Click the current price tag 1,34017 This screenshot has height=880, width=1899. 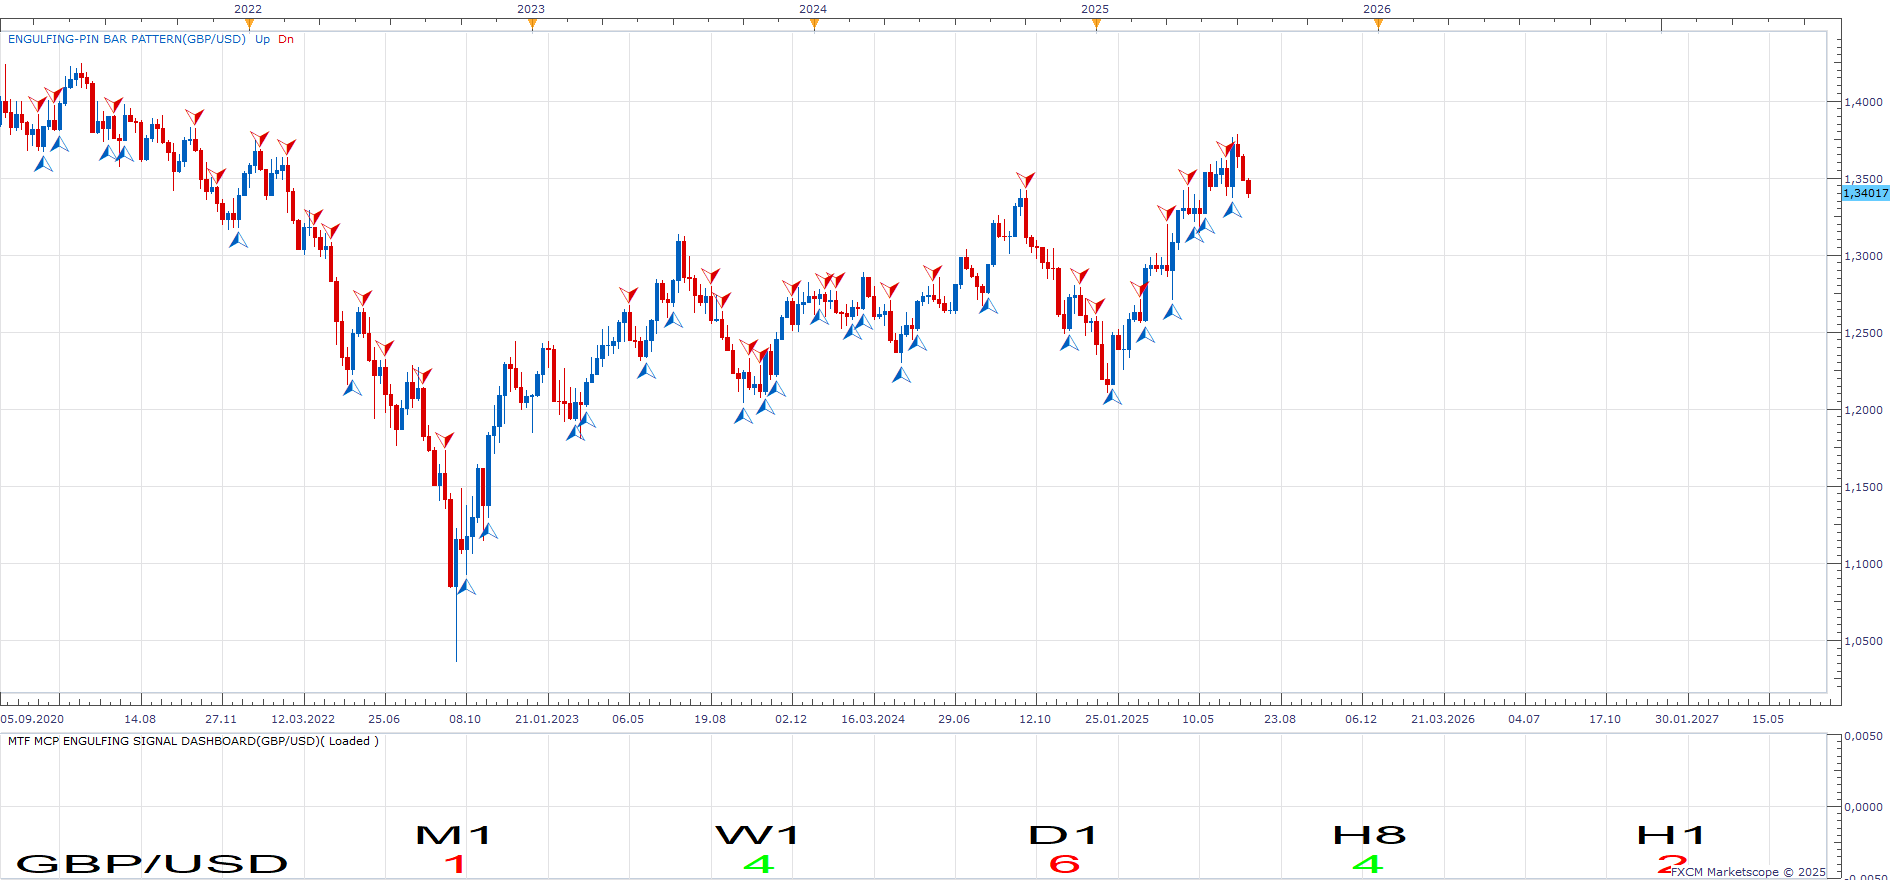[1865, 193]
